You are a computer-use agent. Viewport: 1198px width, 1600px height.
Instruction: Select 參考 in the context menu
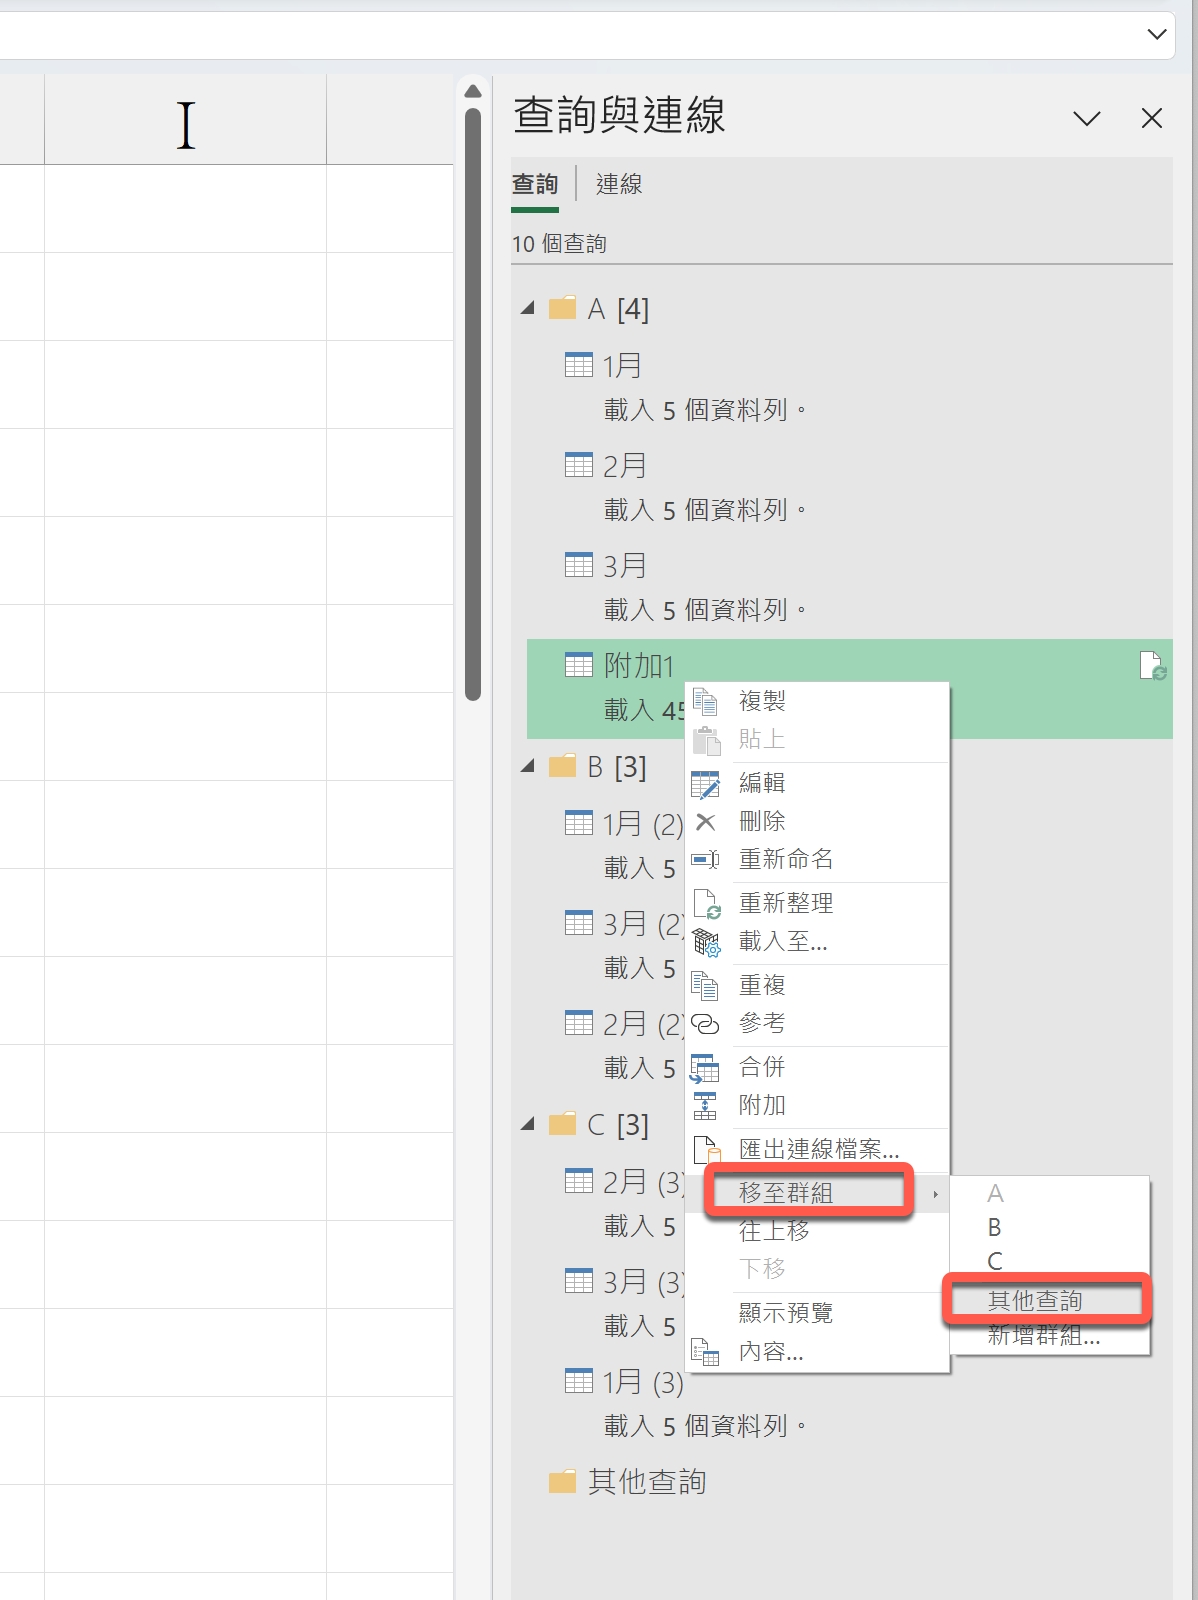(x=762, y=1024)
